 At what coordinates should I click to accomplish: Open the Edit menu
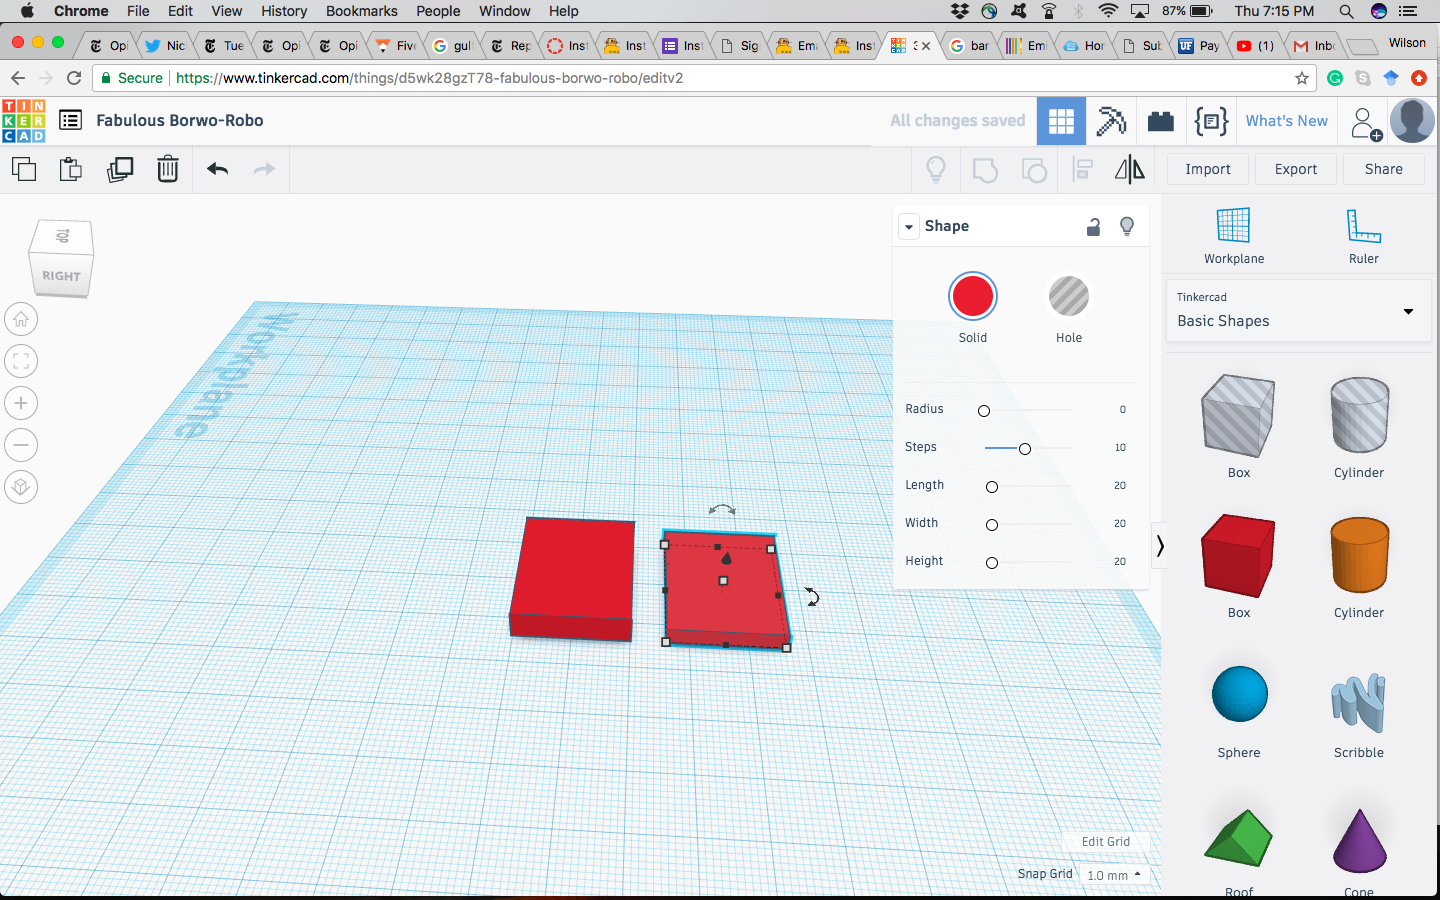pos(181,11)
